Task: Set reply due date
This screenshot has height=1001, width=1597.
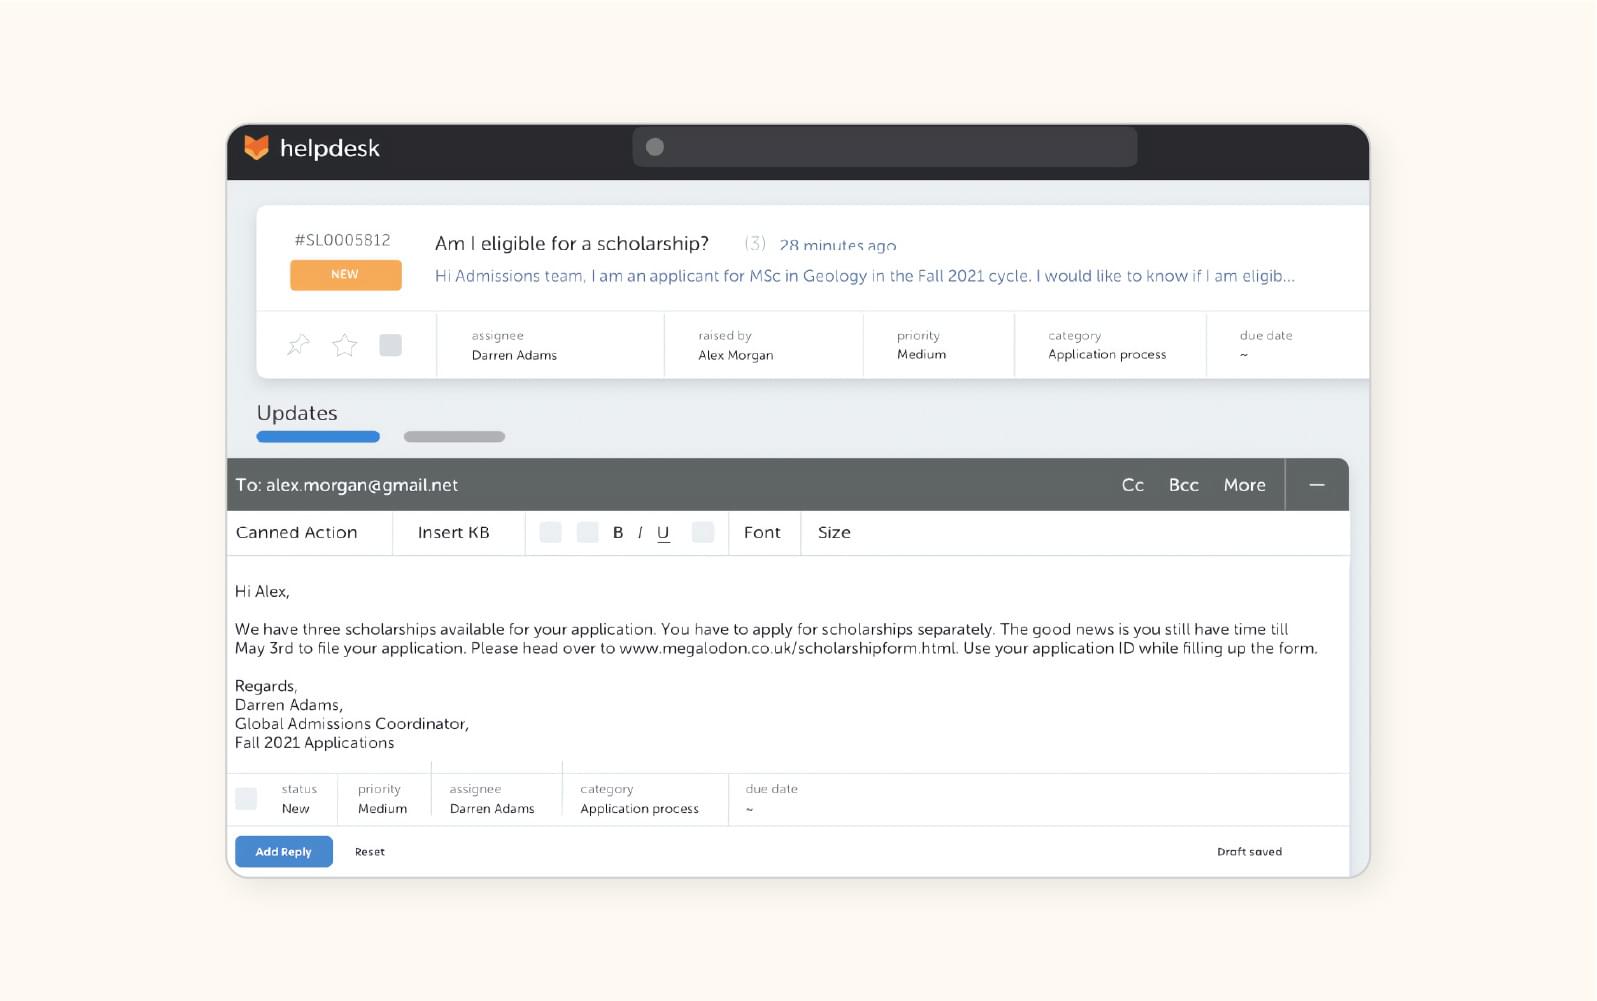Action: [x=771, y=799]
